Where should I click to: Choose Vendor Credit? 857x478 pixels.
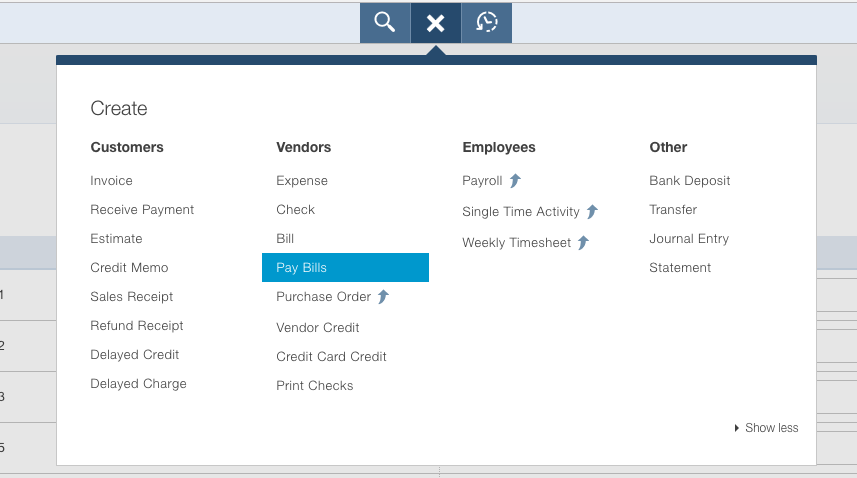tap(318, 328)
